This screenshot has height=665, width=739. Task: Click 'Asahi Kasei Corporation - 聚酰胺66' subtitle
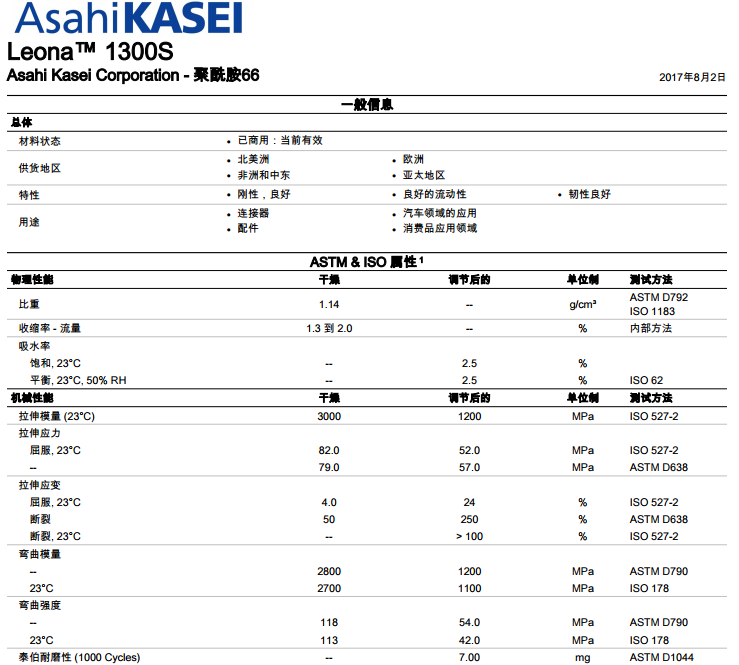pyautogui.click(x=133, y=75)
